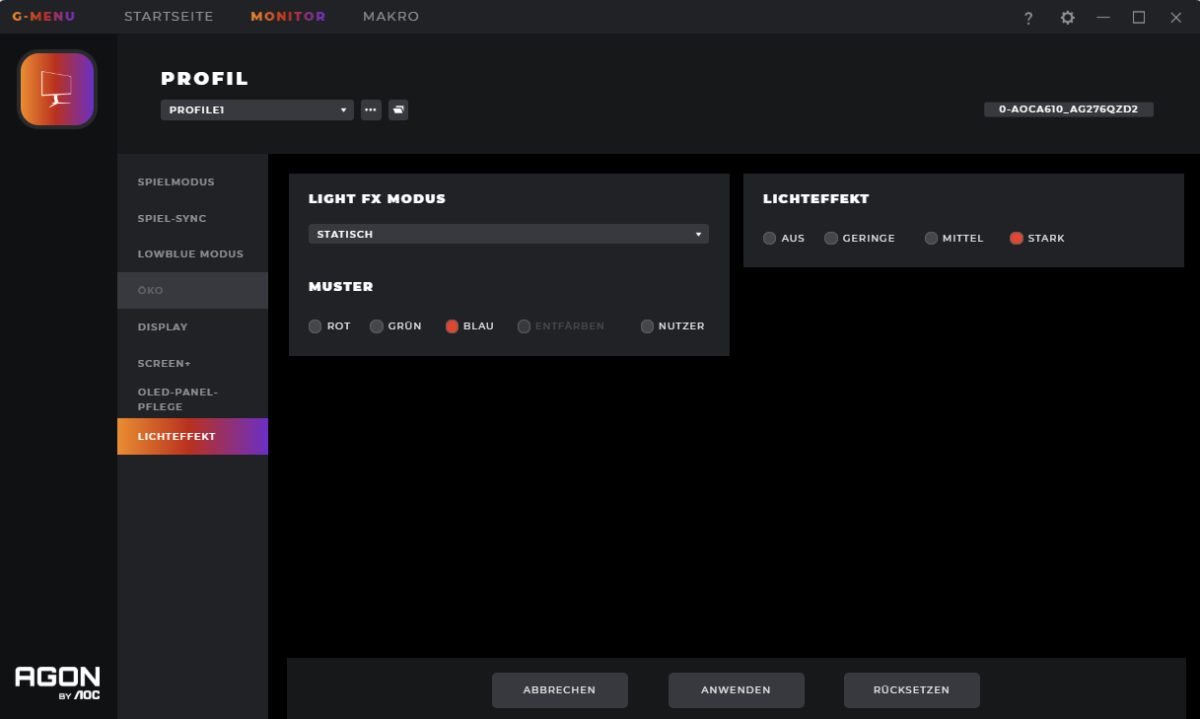Select the ROT pattern radio button
The width and height of the screenshot is (1200, 719).
(x=316, y=326)
